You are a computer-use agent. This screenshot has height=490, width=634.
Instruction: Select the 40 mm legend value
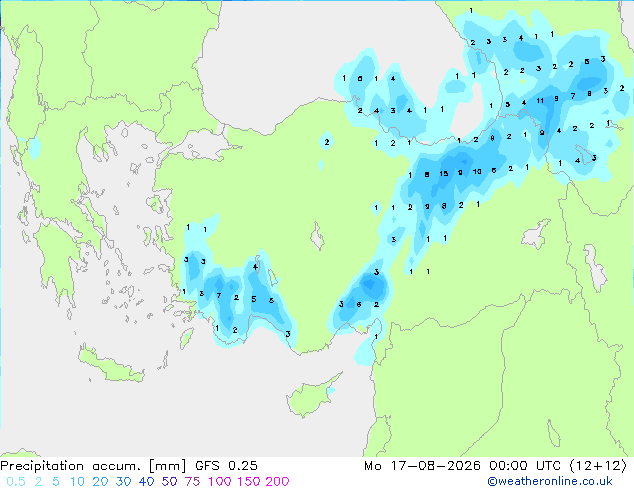click(x=146, y=482)
